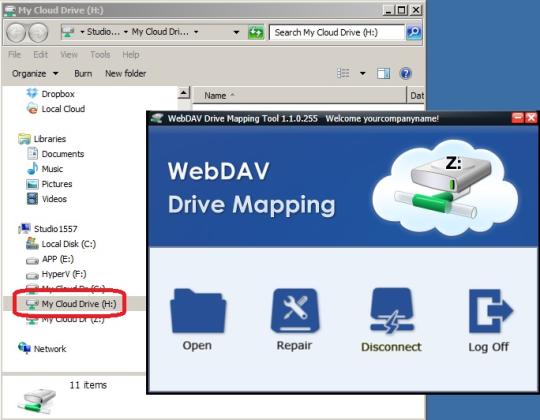Select the Pictures library
This screenshot has width=540, height=420.
[57, 184]
